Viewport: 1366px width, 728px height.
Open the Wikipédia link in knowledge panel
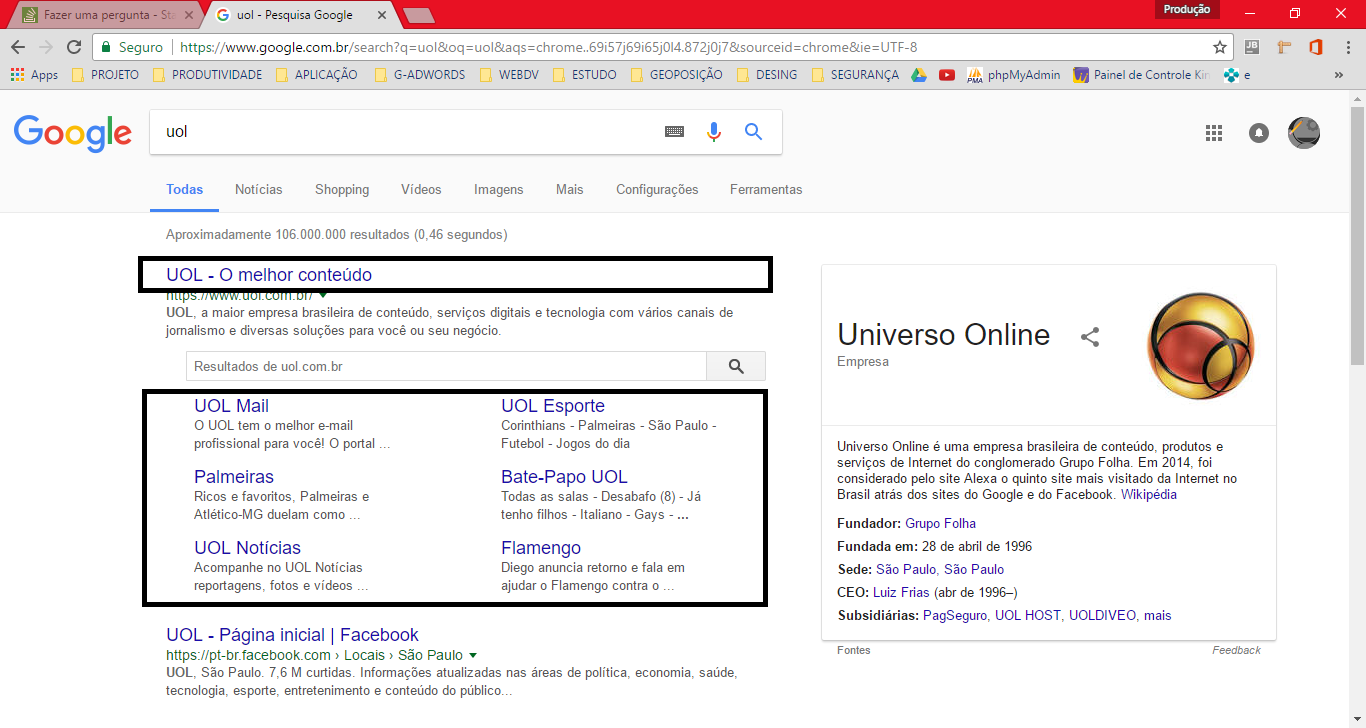1148,494
